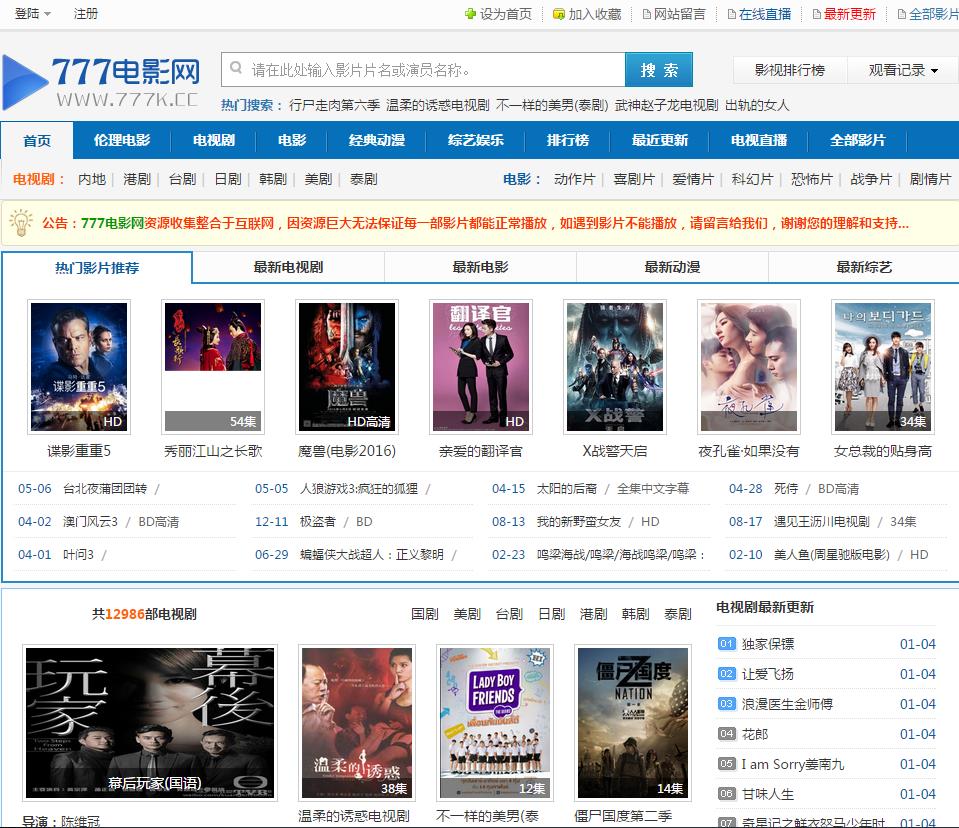Select hot search 出轨的女人
Viewport: 959px width, 828px height.
[x=757, y=105]
